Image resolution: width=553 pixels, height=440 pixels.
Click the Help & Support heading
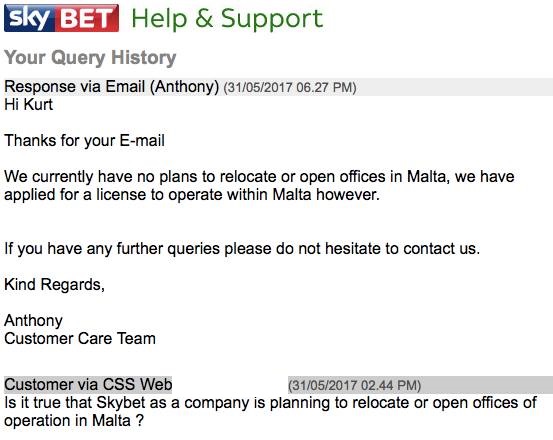coord(227,19)
